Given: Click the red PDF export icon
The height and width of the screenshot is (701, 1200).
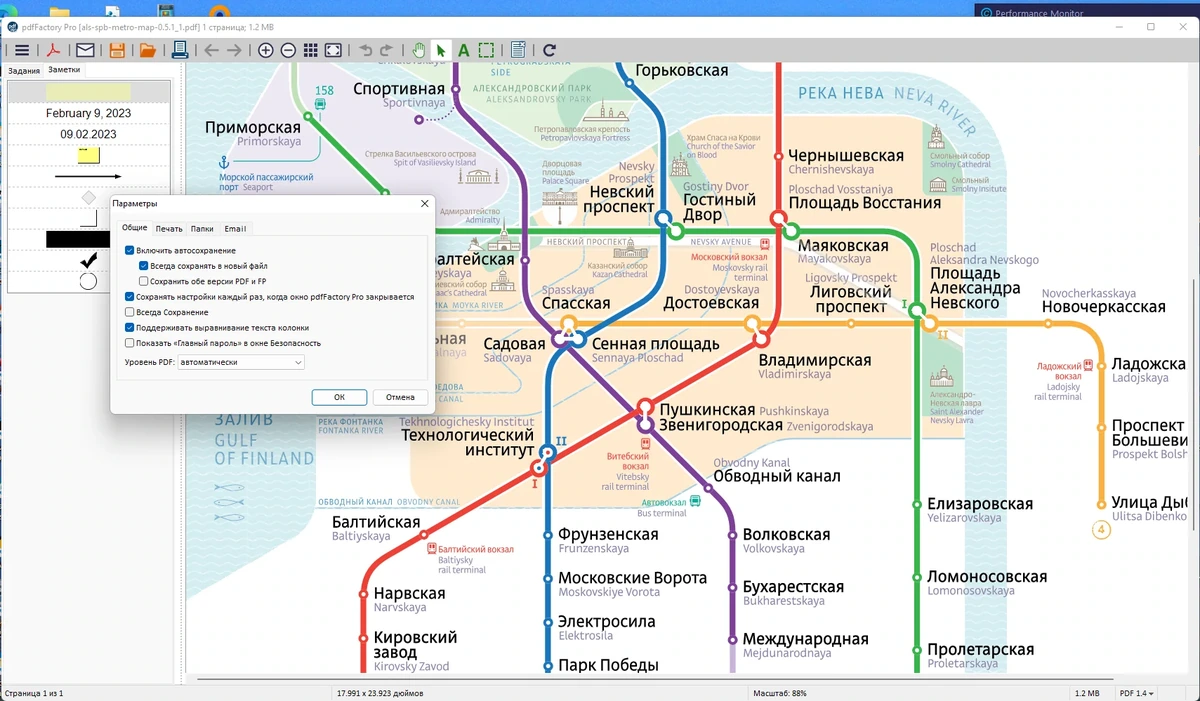Looking at the screenshot, I should (53, 50).
